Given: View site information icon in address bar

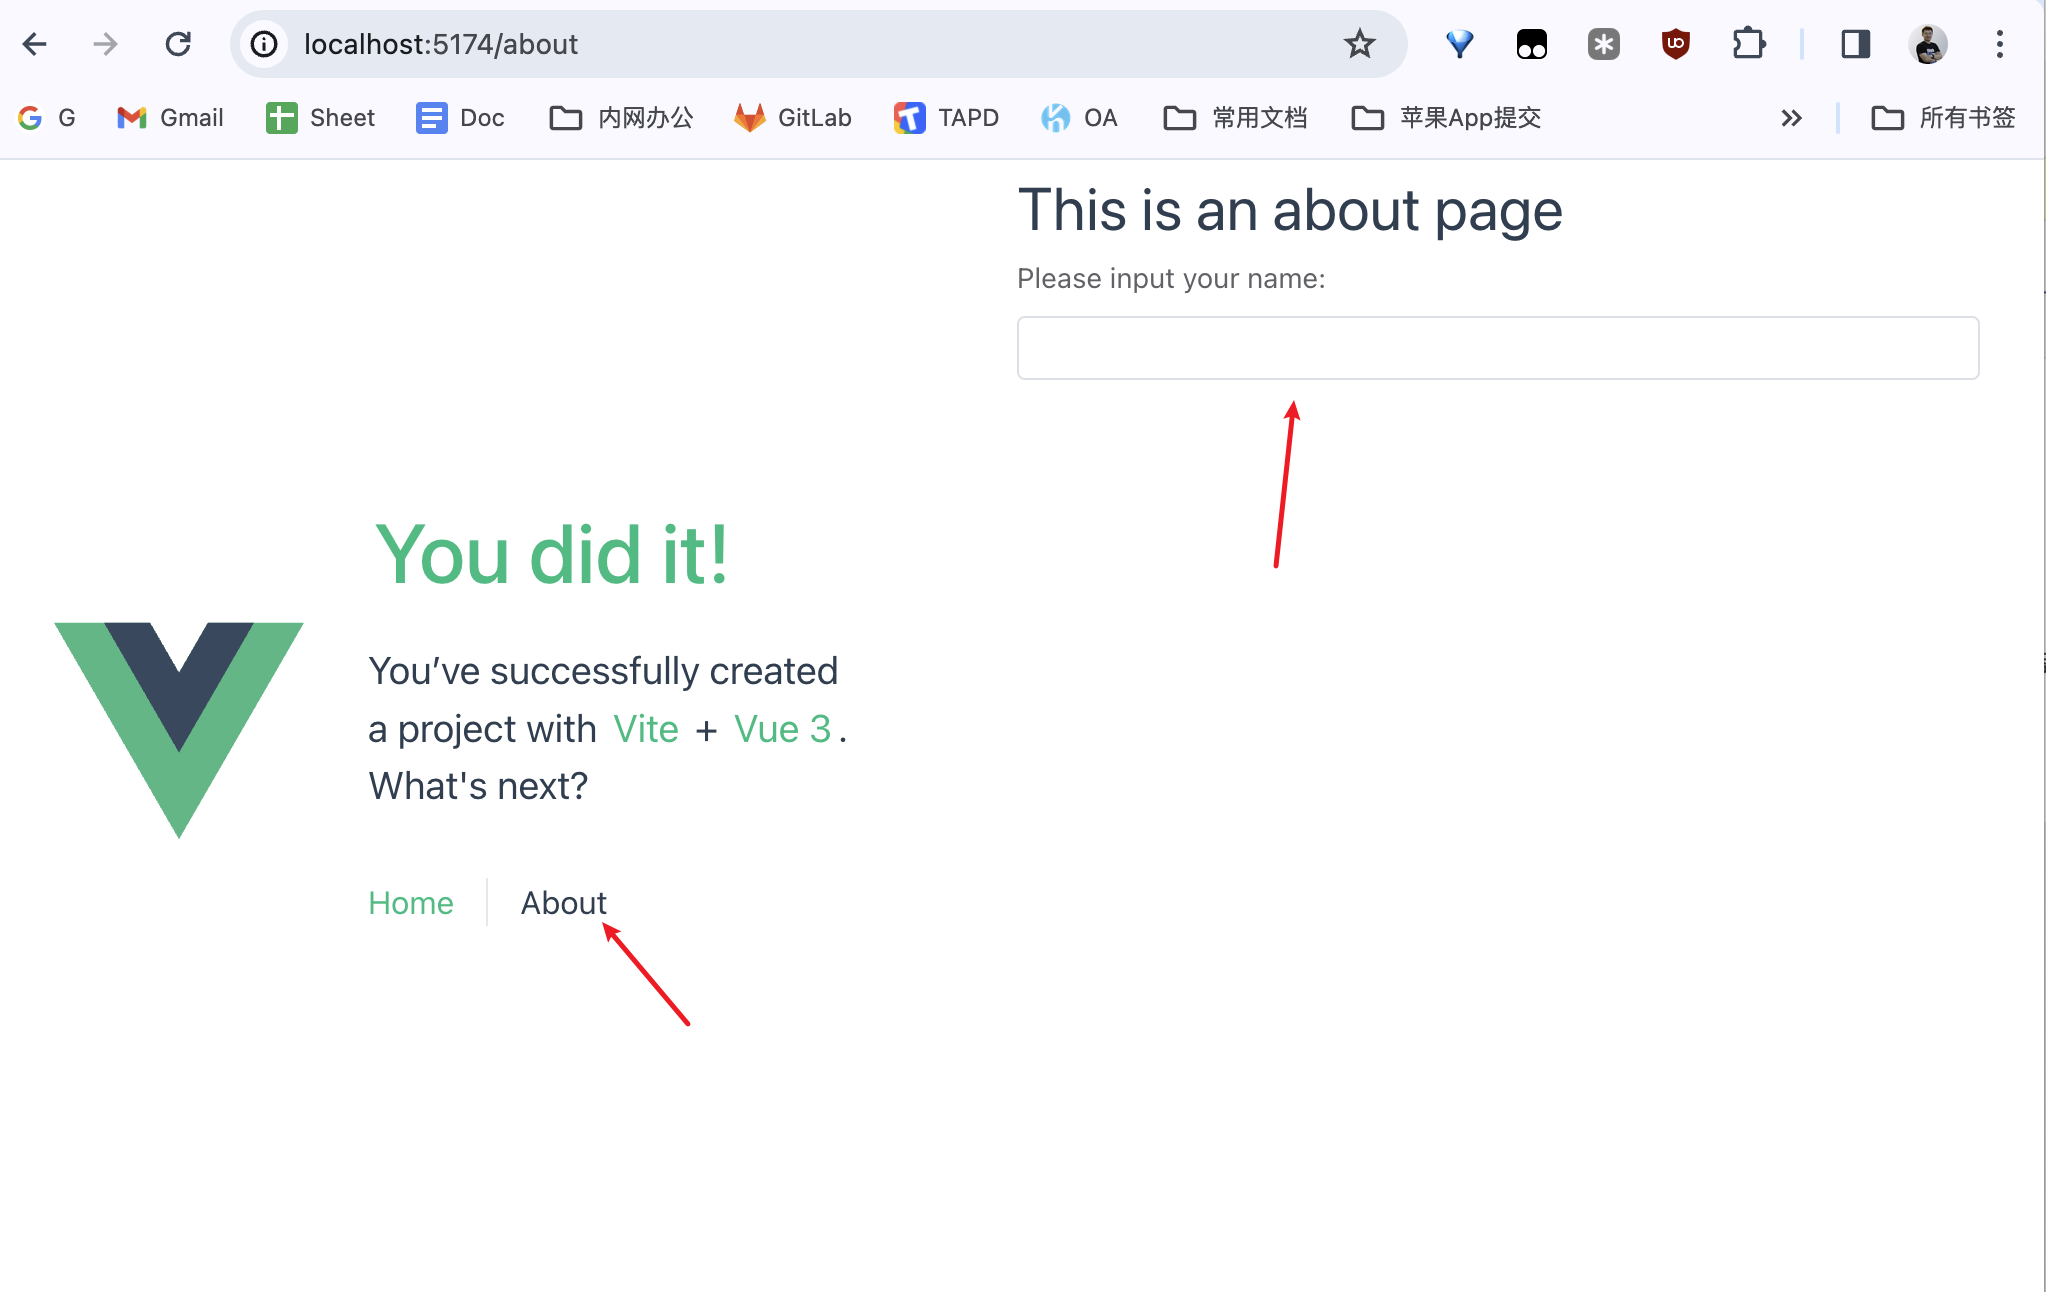Looking at the screenshot, I should pyautogui.click(x=264, y=44).
